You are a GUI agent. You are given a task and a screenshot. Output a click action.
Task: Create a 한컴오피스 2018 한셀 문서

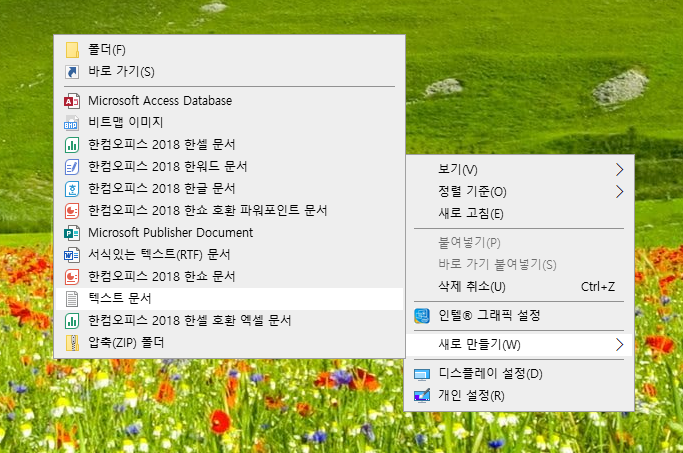pyautogui.click(x=230, y=145)
